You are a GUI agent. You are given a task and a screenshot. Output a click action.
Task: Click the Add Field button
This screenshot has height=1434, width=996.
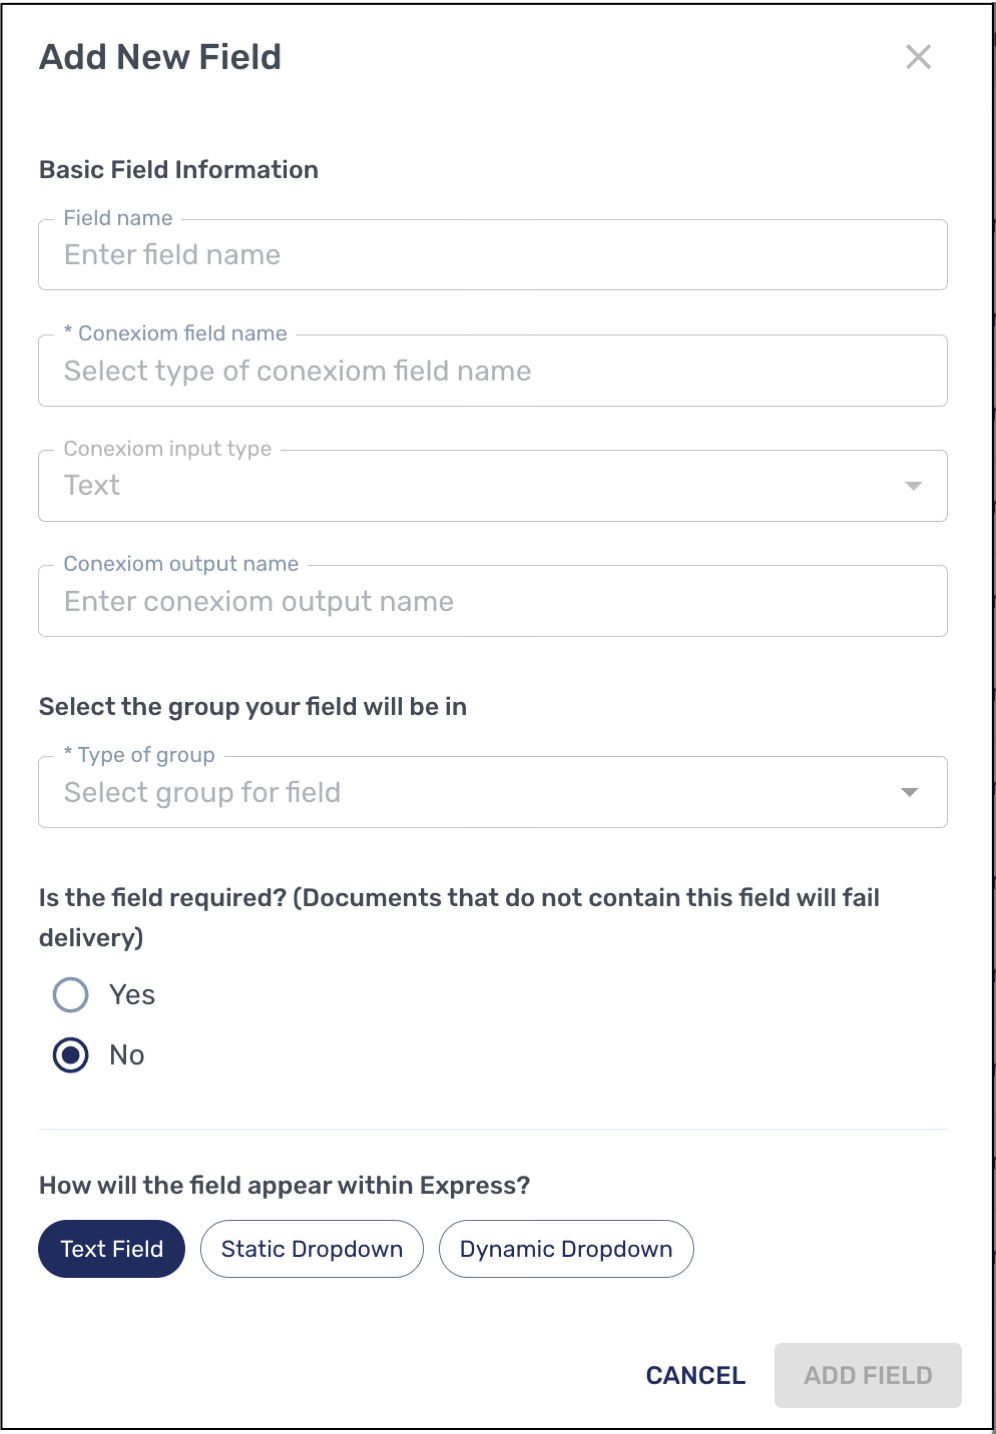(x=866, y=1375)
